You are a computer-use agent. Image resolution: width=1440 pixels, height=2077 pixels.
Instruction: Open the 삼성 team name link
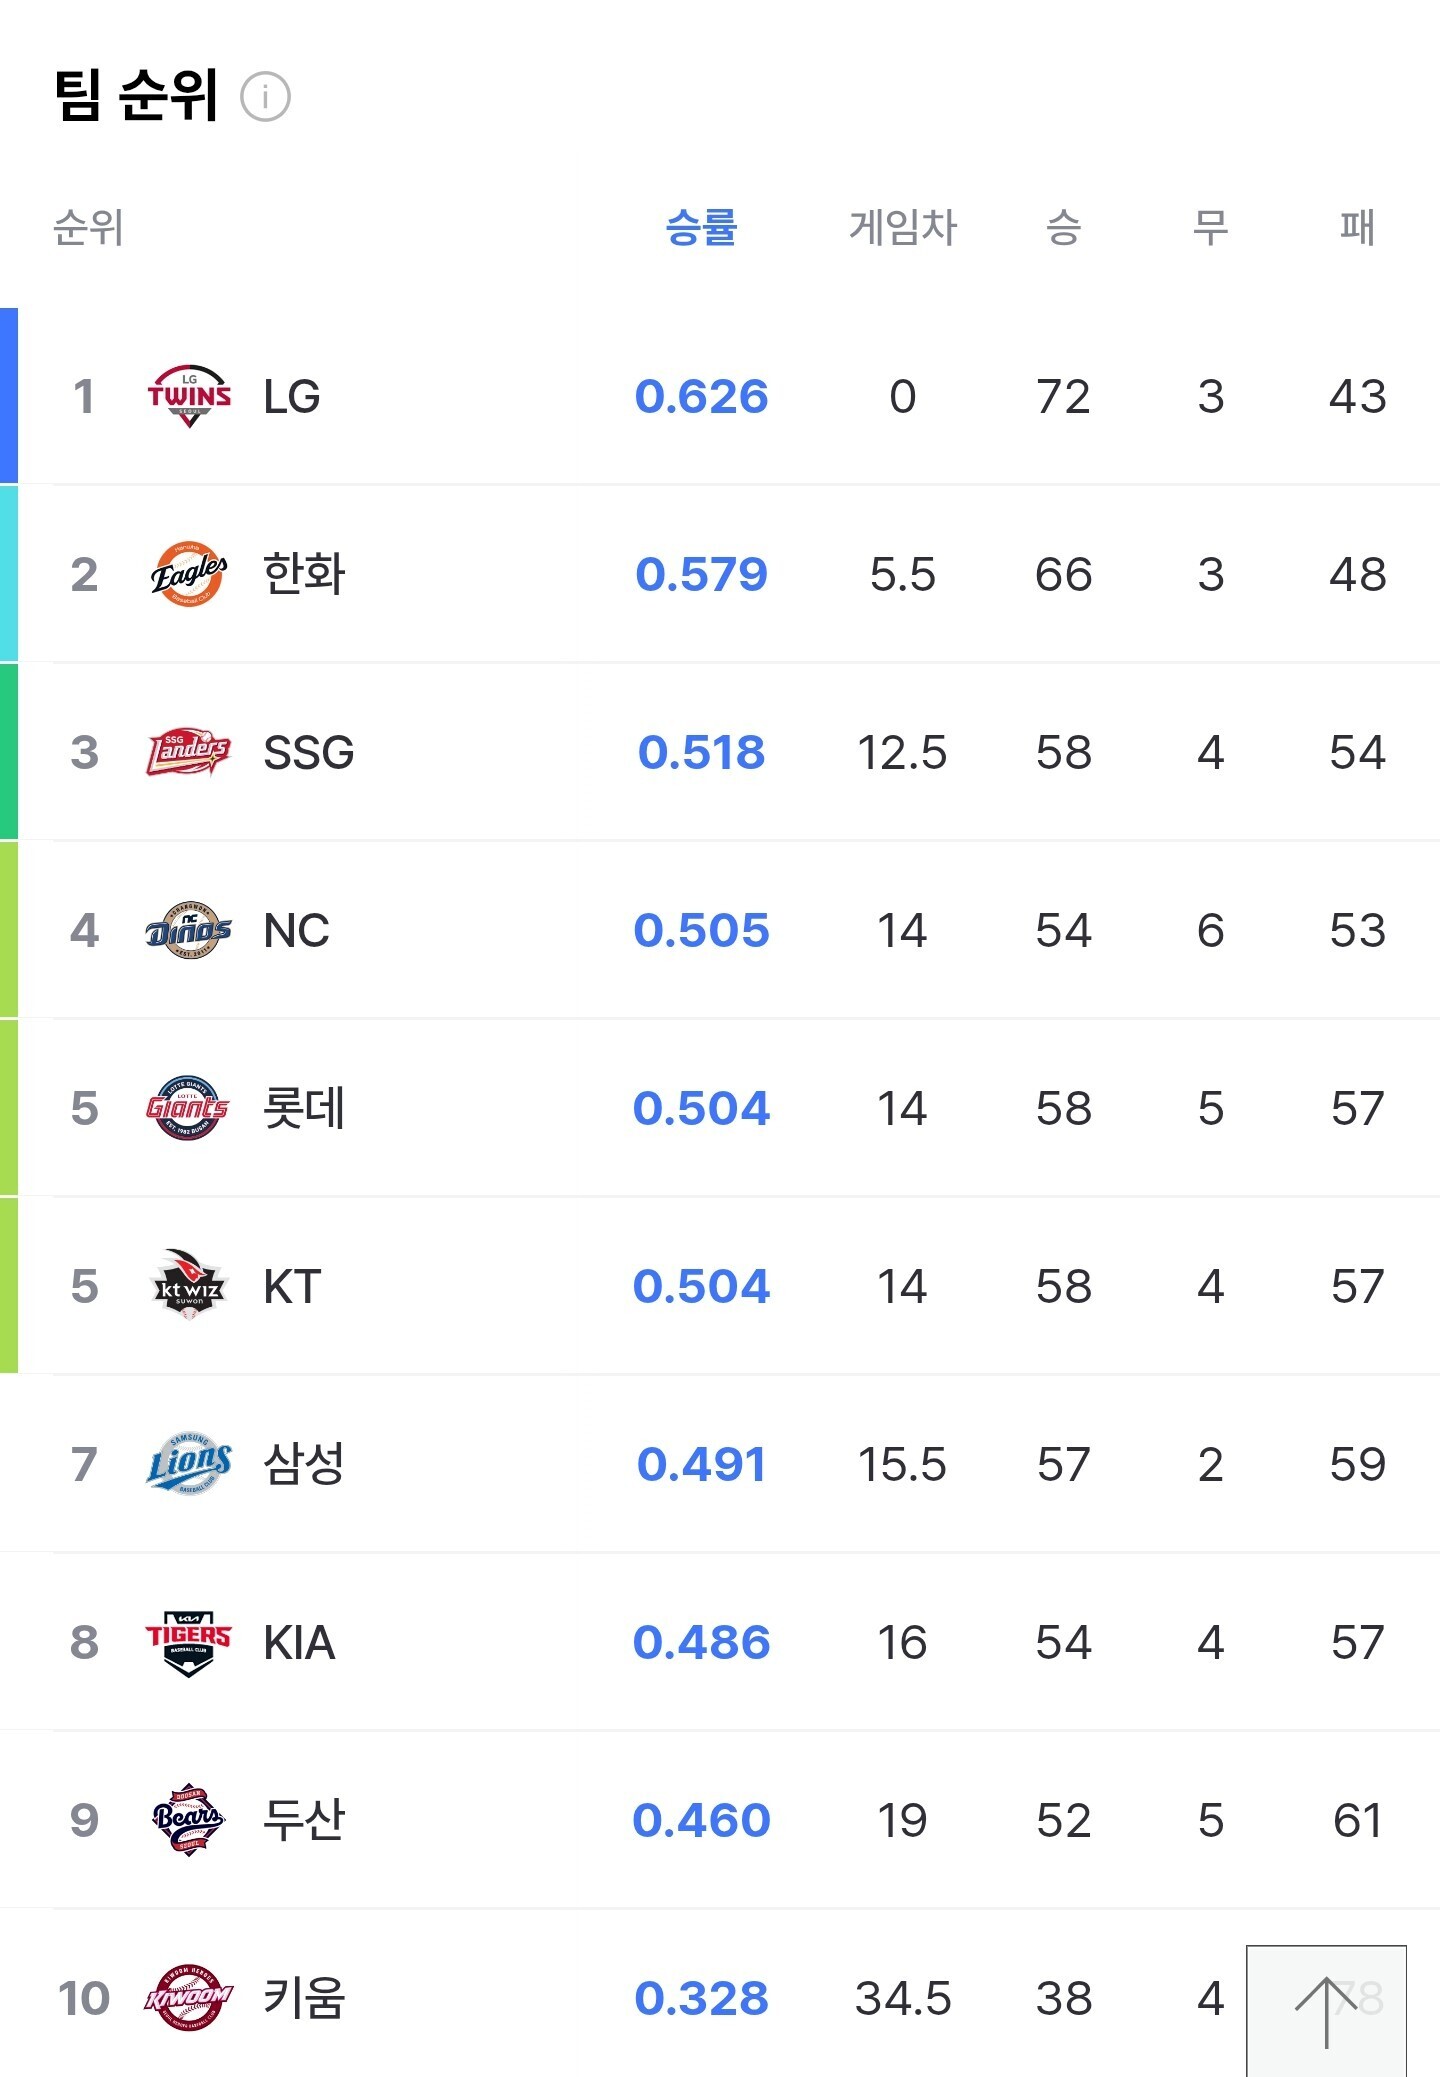[x=304, y=1464]
